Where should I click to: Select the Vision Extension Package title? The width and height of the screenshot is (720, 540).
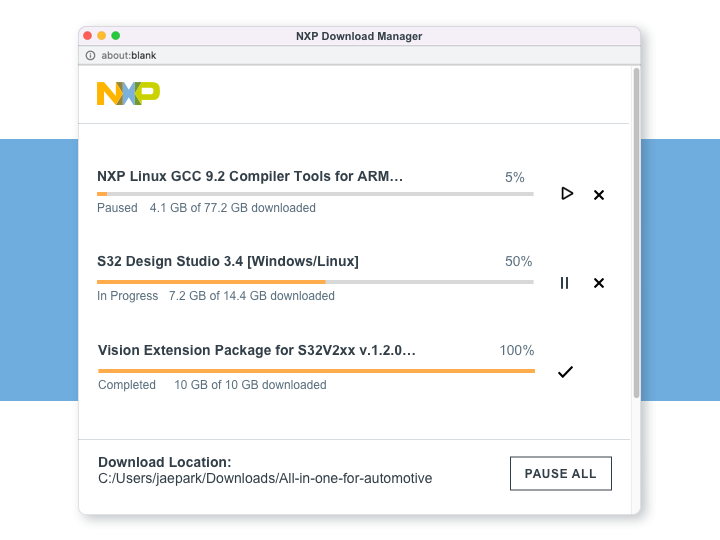(x=256, y=351)
